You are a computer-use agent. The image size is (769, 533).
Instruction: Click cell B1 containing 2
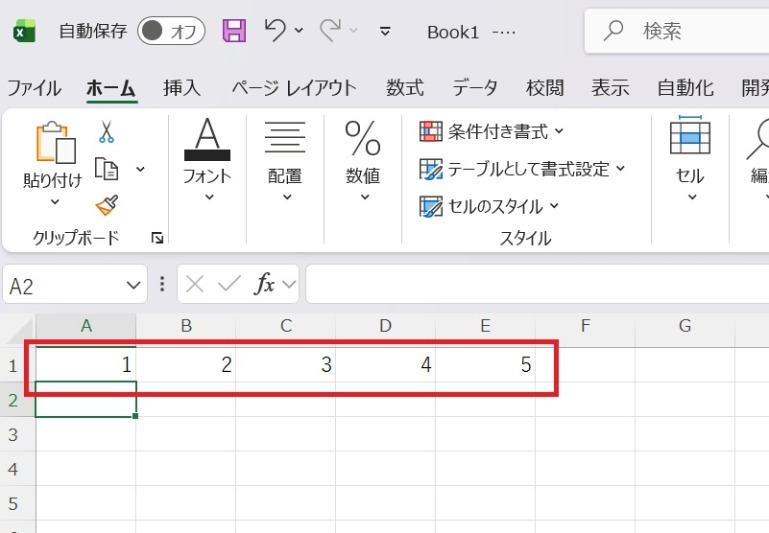[x=186, y=365]
